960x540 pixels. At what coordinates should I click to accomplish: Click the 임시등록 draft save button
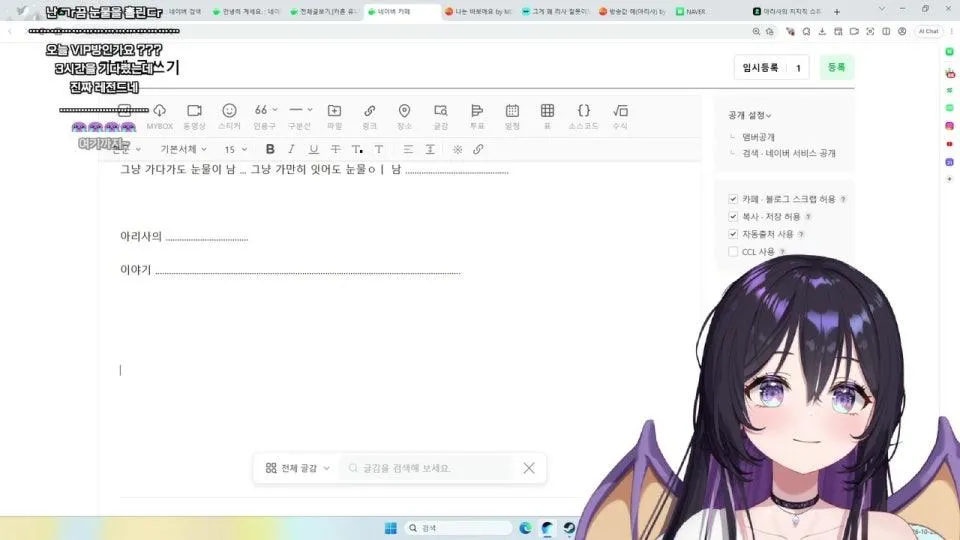tap(760, 67)
